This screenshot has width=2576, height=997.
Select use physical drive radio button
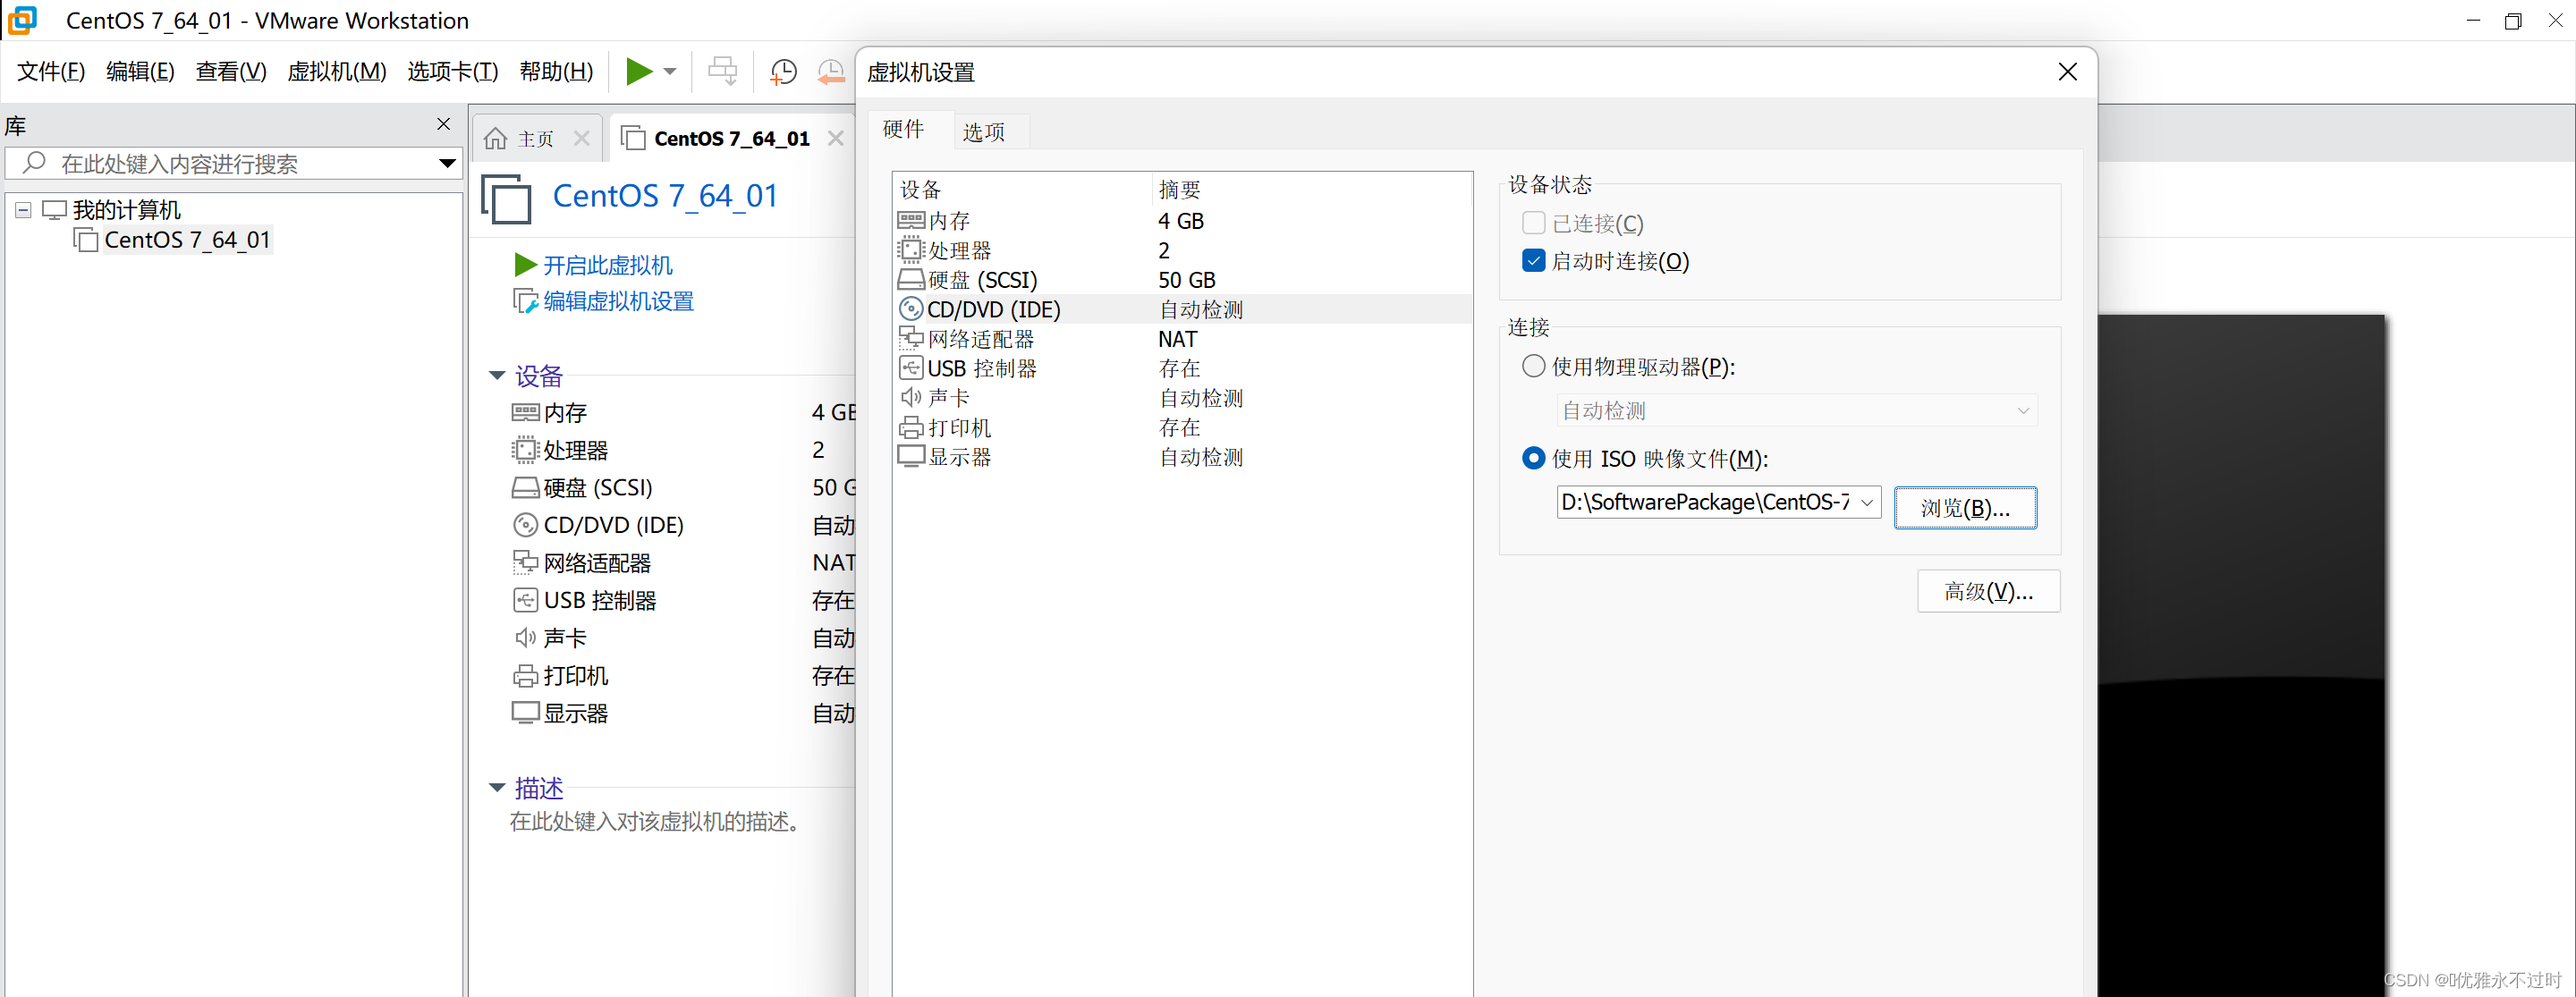(1533, 367)
